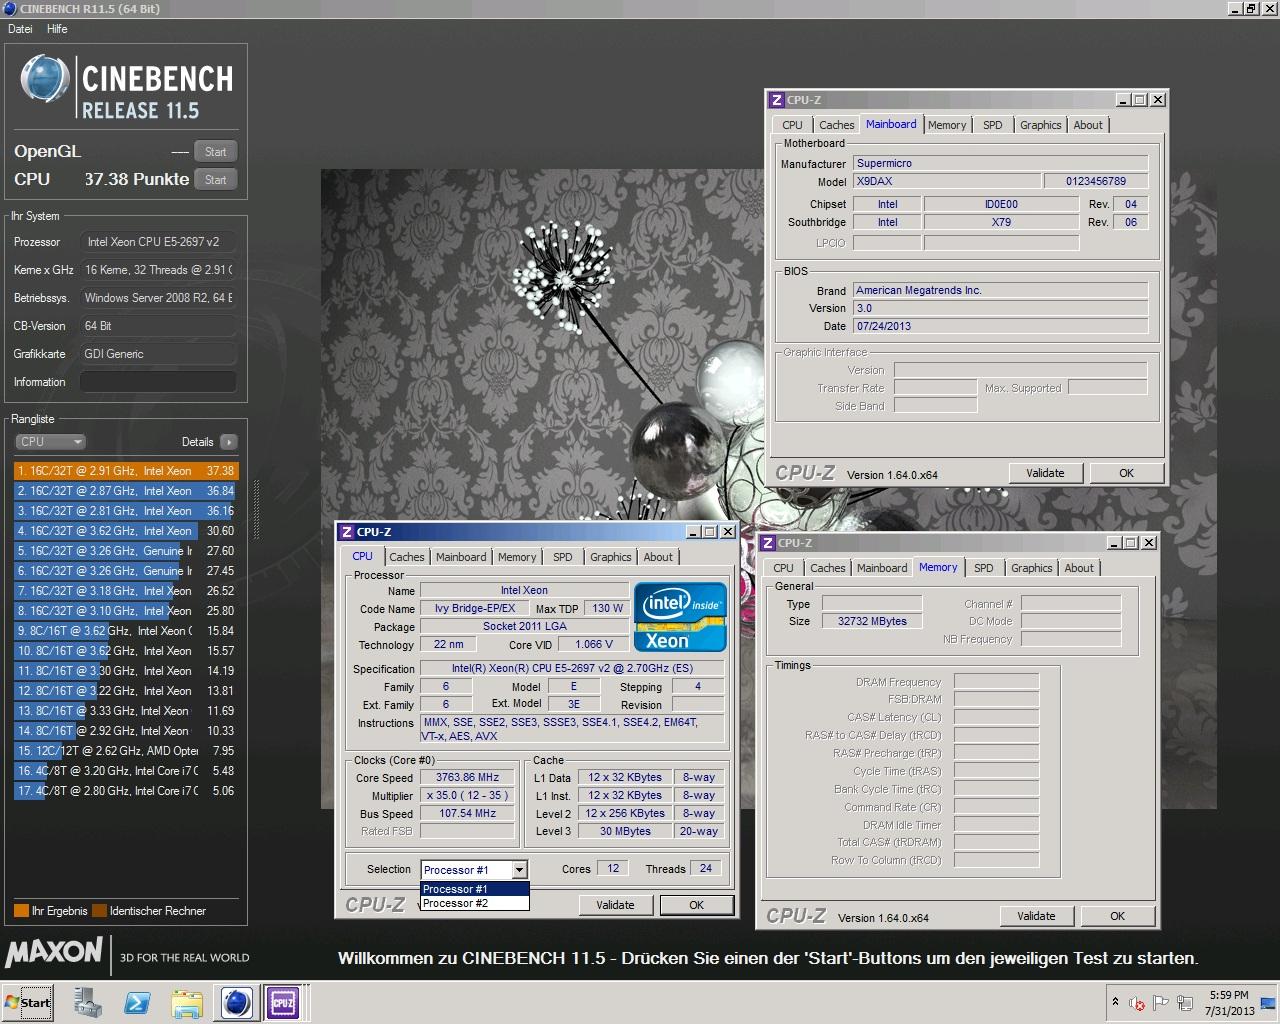Open Action Center flag tray icon
This screenshot has height=1024, width=1280.
[1161, 1003]
